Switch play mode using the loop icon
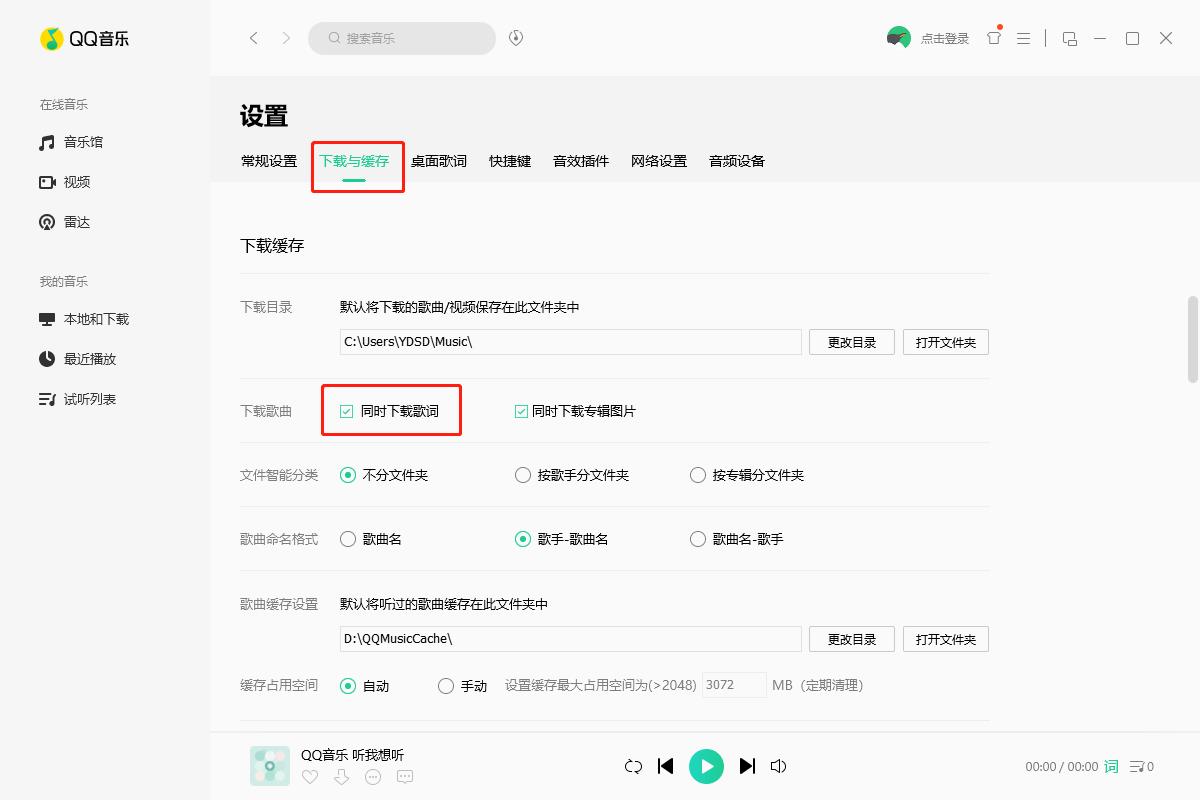Image resolution: width=1200 pixels, height=800 pixels. tap(633, 766)
